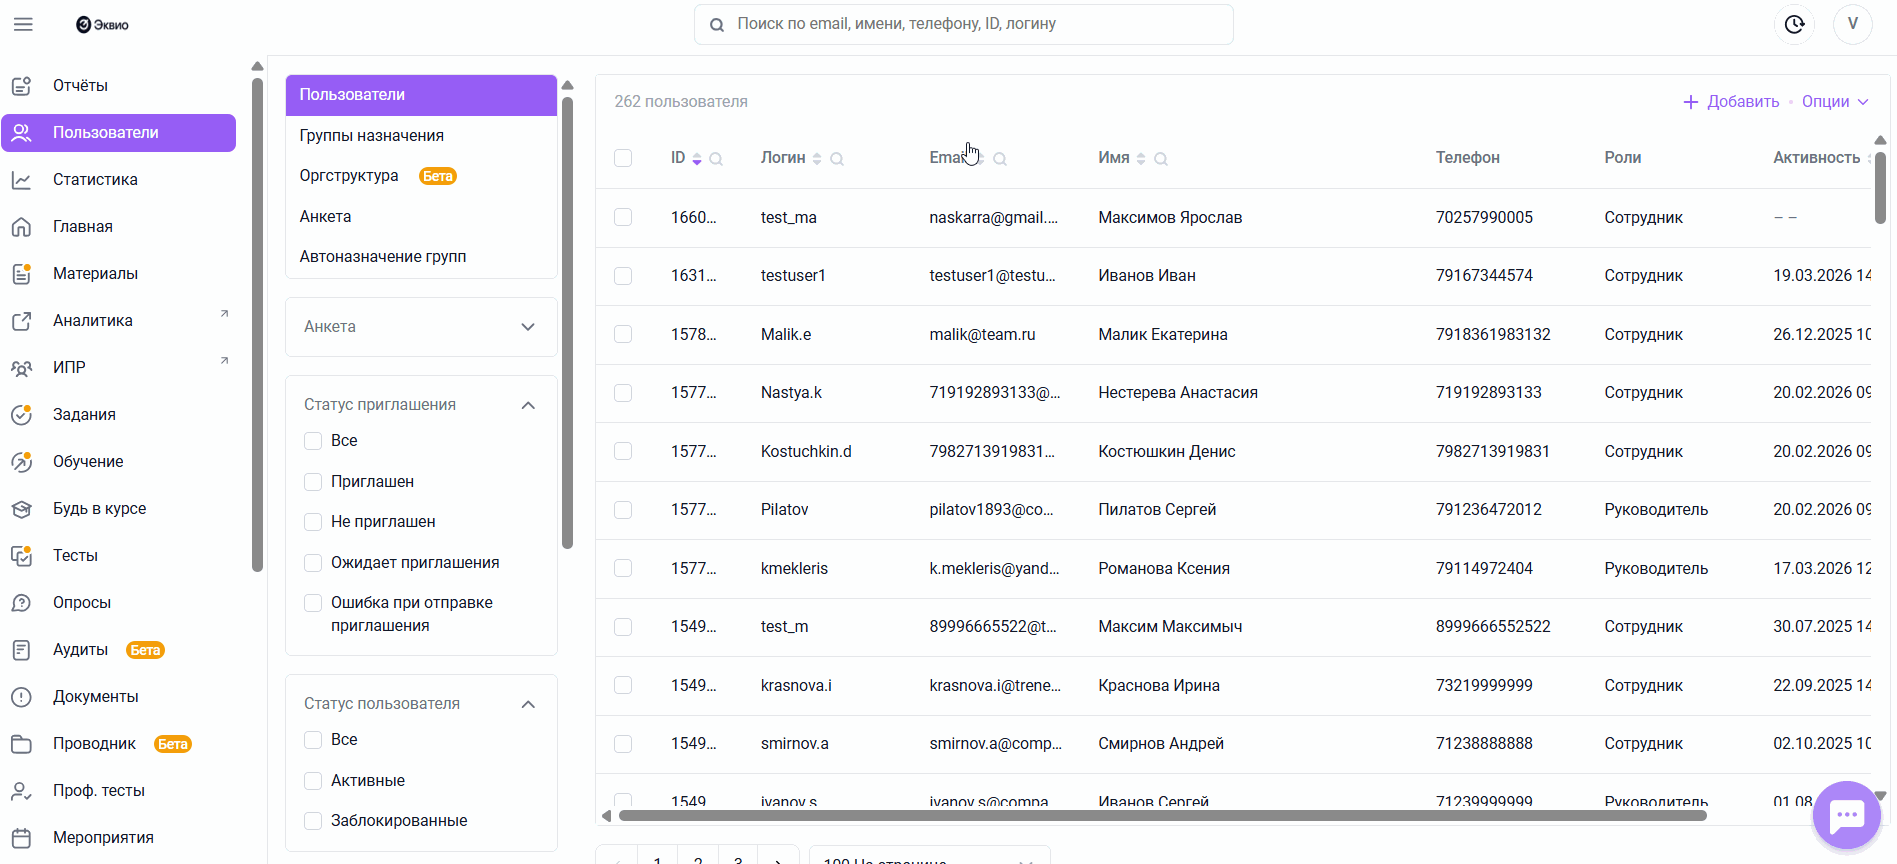The width and height of the screenshot is (1897, 864).
Task: Check Ожидает приглашения filter
Action: pos(313,563)
